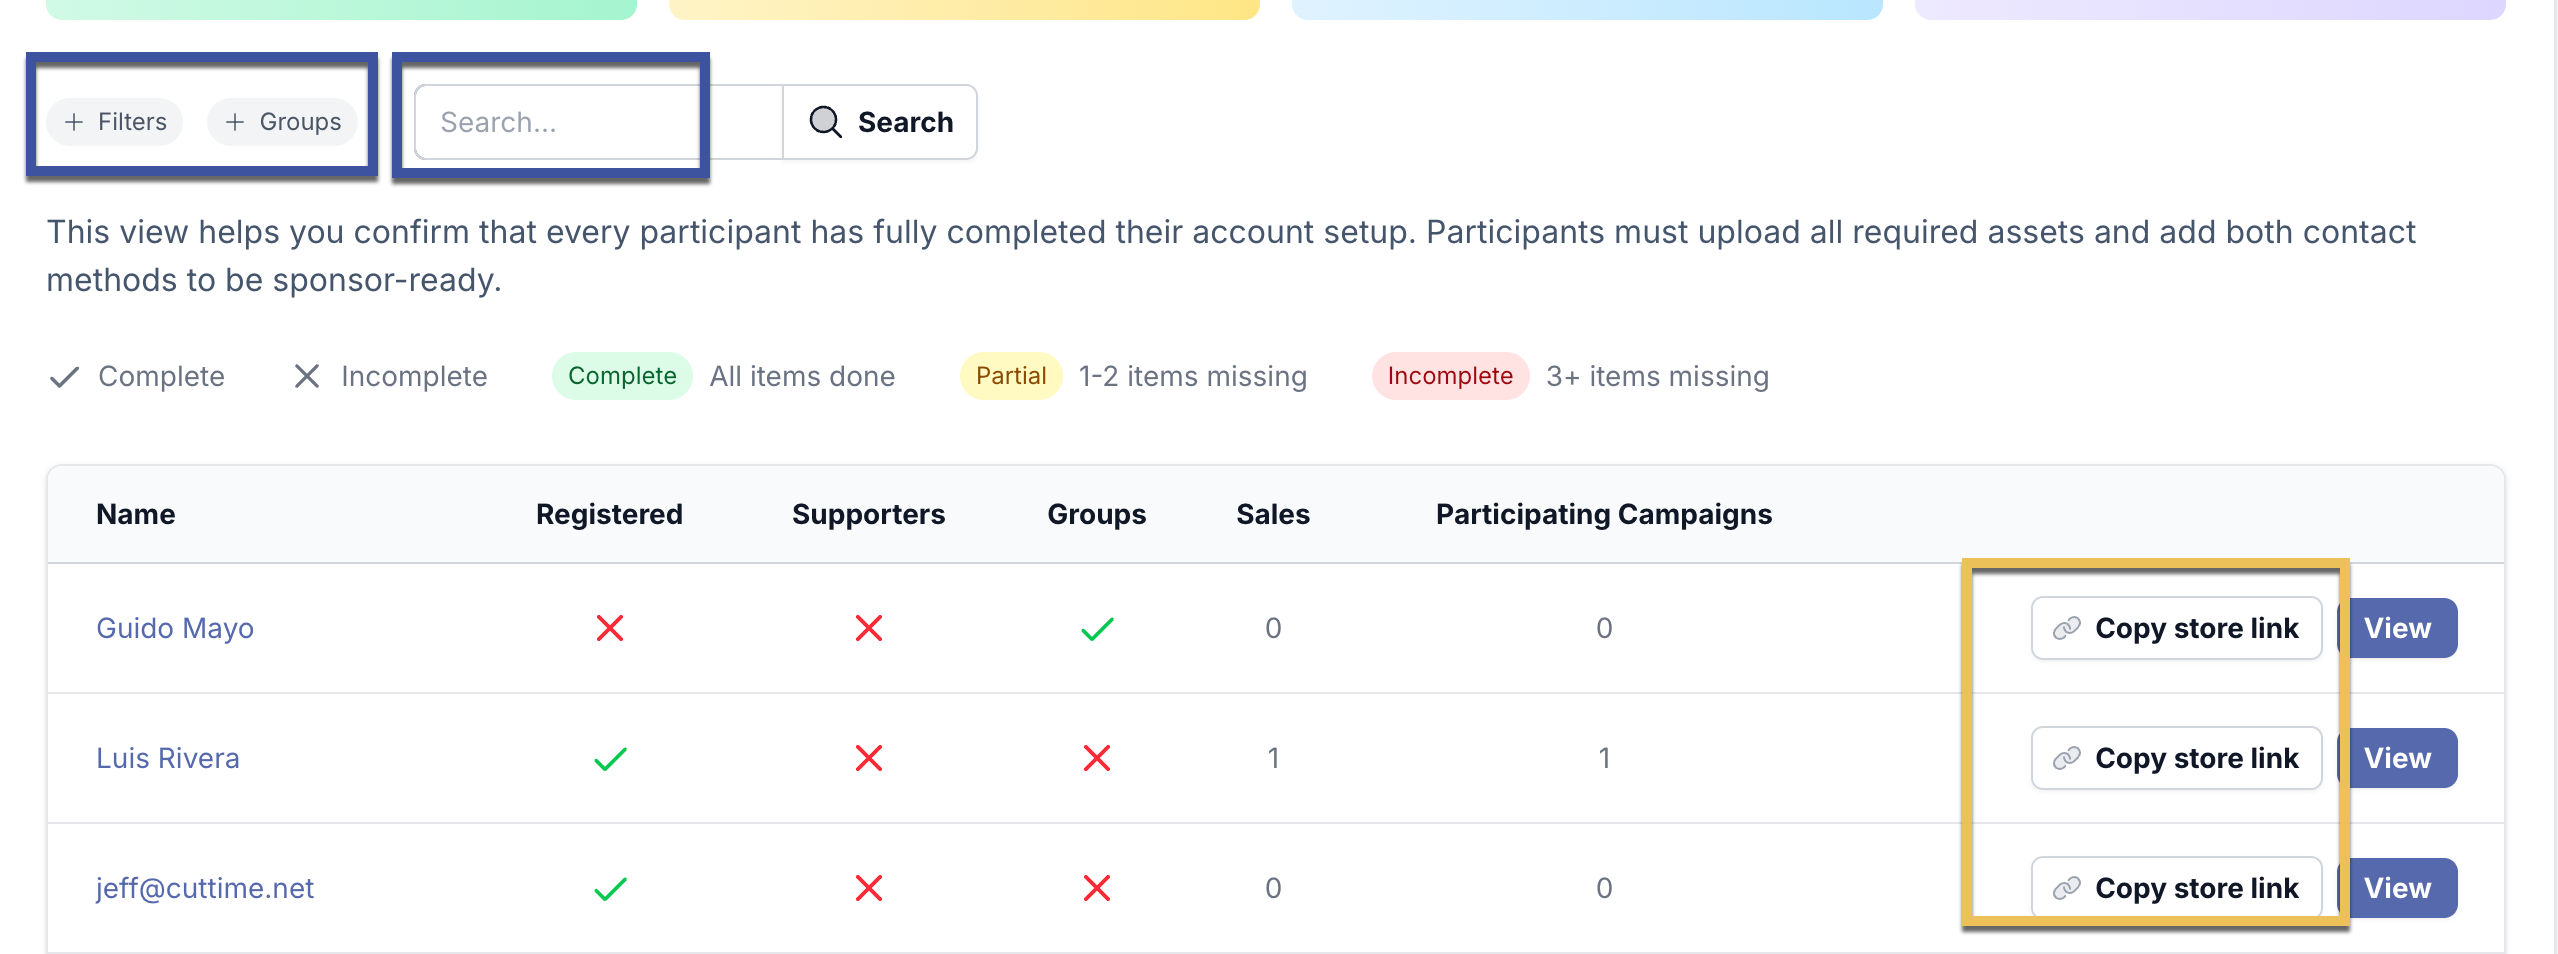Open Guido Mayo's participant profile link

coord(175,628)
